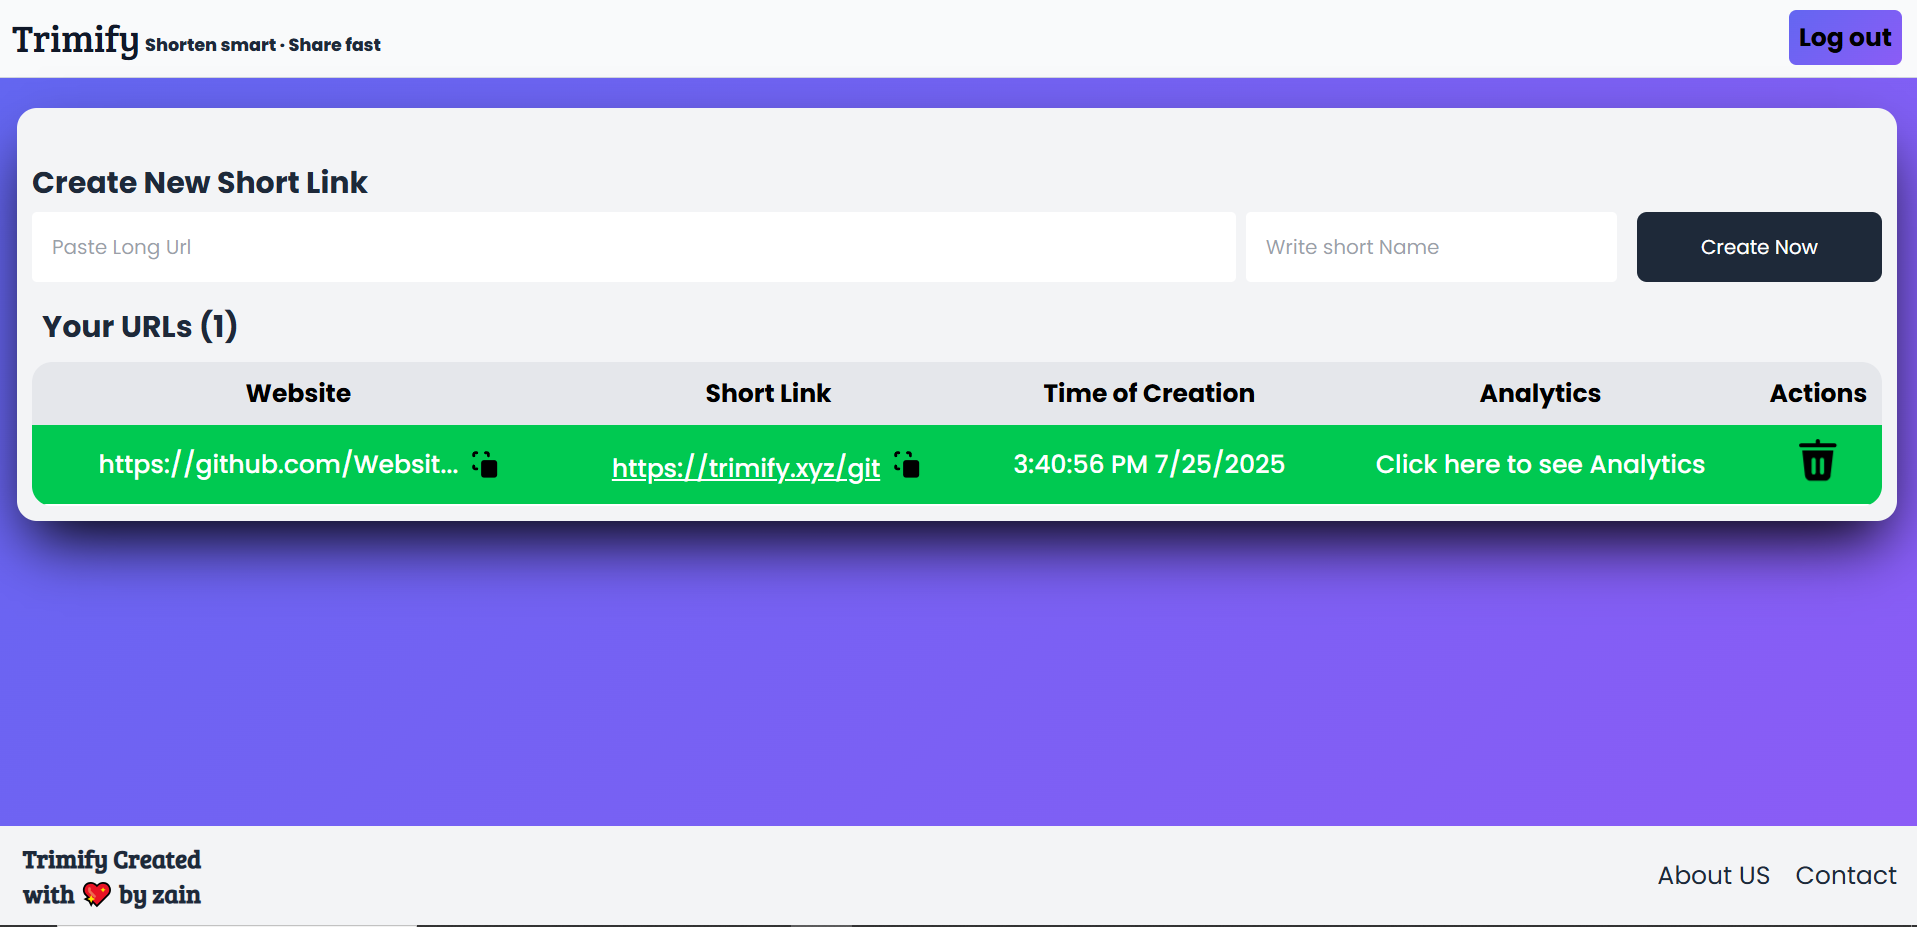The image size is (1917, 927).
Task: Open the https://trimify.xyz/git short link
Action: 746,467
